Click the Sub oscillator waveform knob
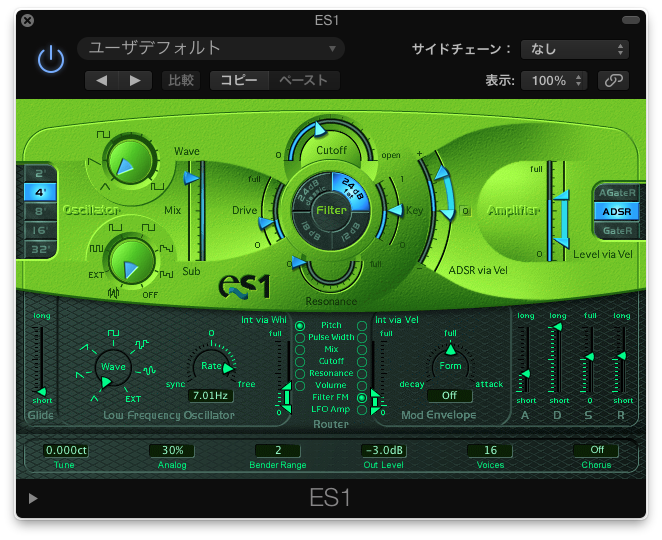This screenshot has width=662, height=540. tap(131, 263)
